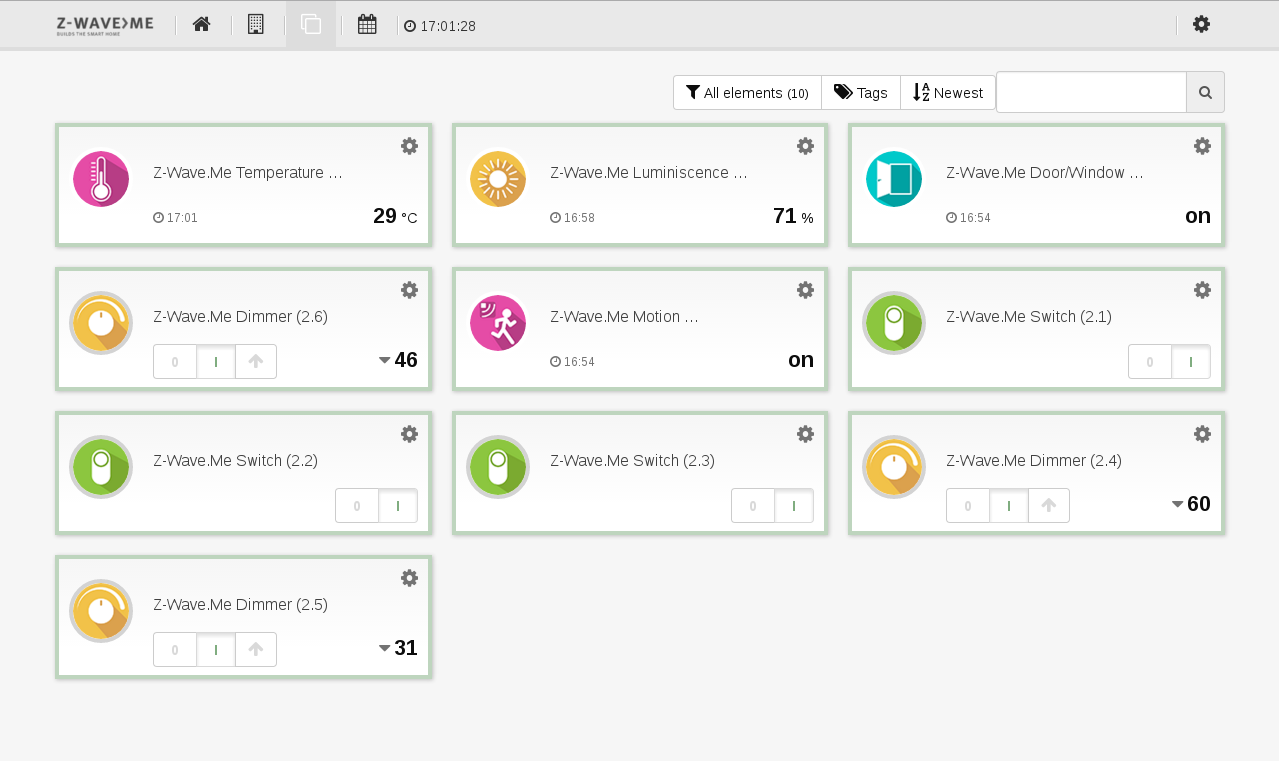Open settings gear of Switch (2.3)

(x=805, y=434)
